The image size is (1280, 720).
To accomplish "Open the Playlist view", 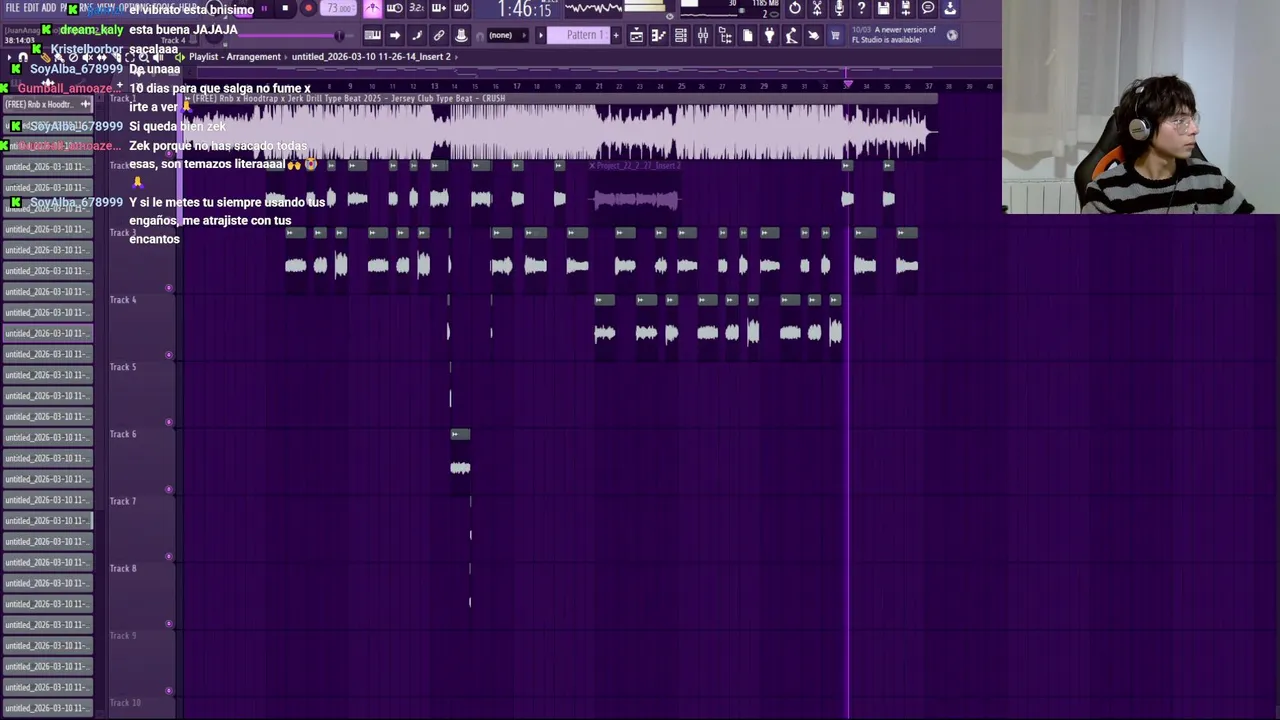I will coord(637,35).
